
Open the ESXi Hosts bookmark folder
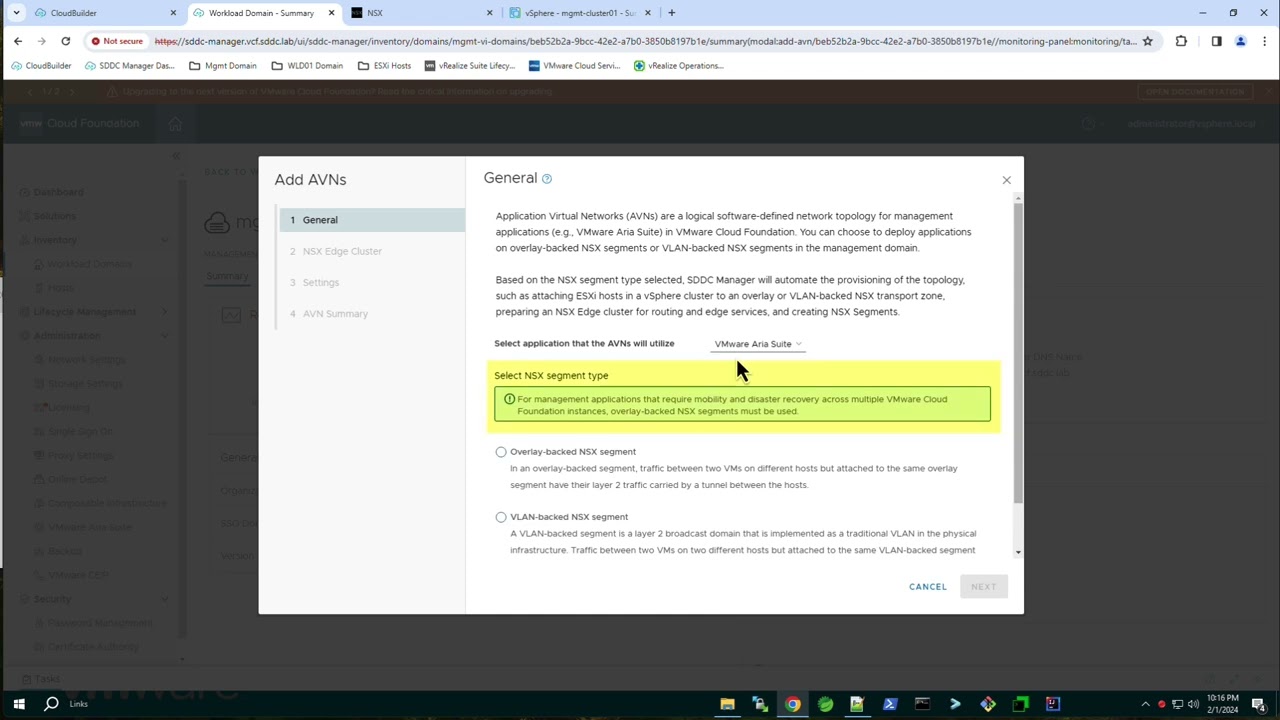[385, 66]
